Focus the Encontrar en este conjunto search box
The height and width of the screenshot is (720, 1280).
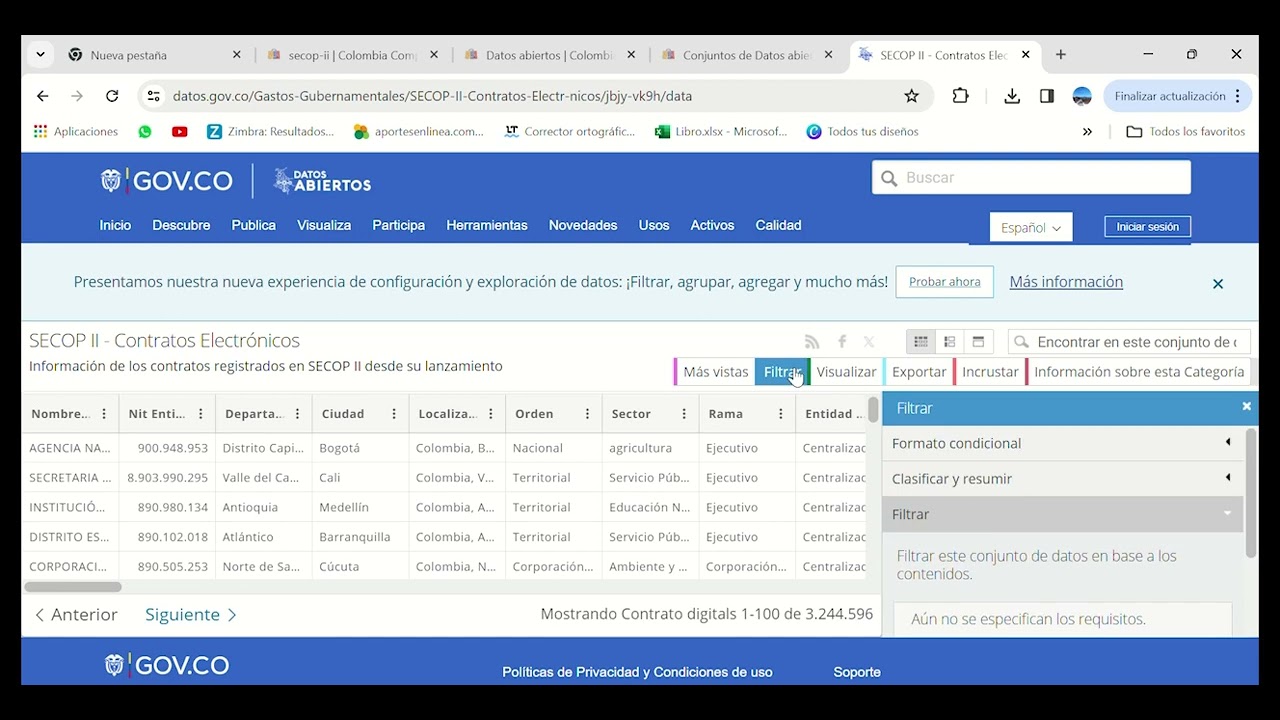pyautogui.click(x=1129, y=342)
